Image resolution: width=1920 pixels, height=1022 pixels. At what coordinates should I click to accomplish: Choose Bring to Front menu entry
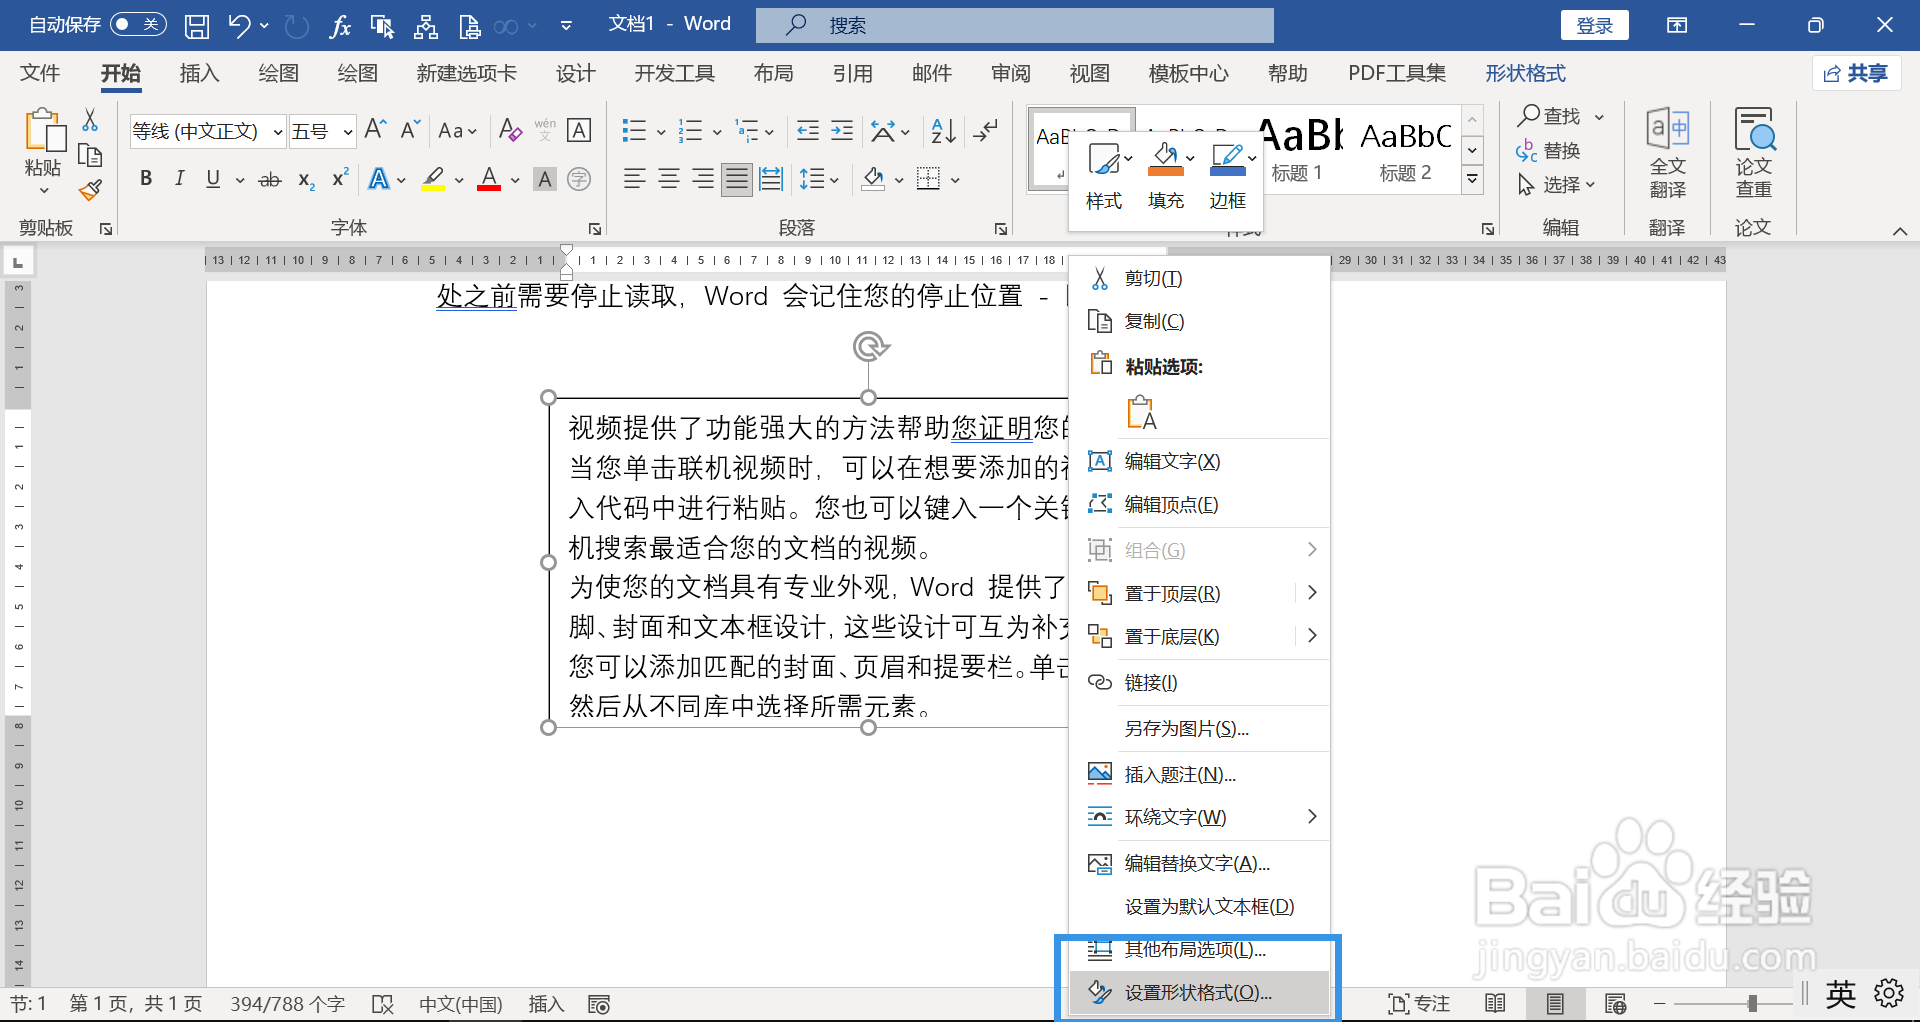click(x=1199, y=593)
